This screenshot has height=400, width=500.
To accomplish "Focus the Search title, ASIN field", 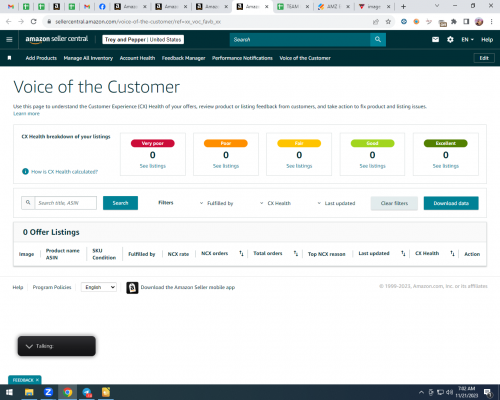I will 66,203.
